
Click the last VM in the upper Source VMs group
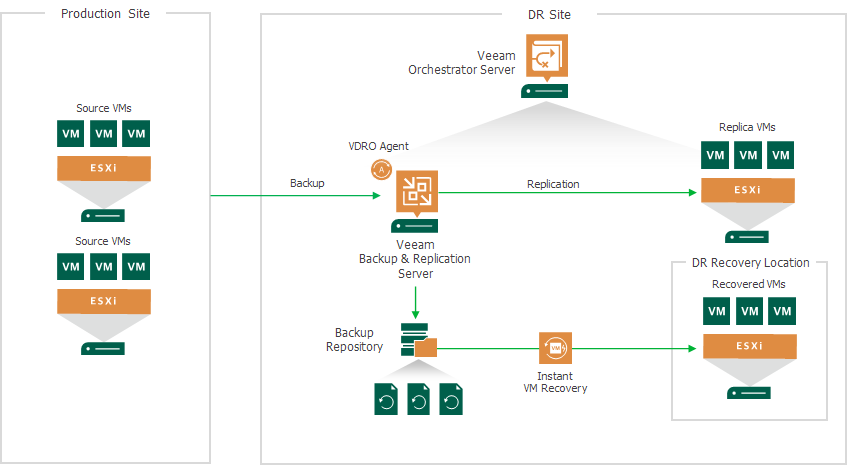pos(136,133)
